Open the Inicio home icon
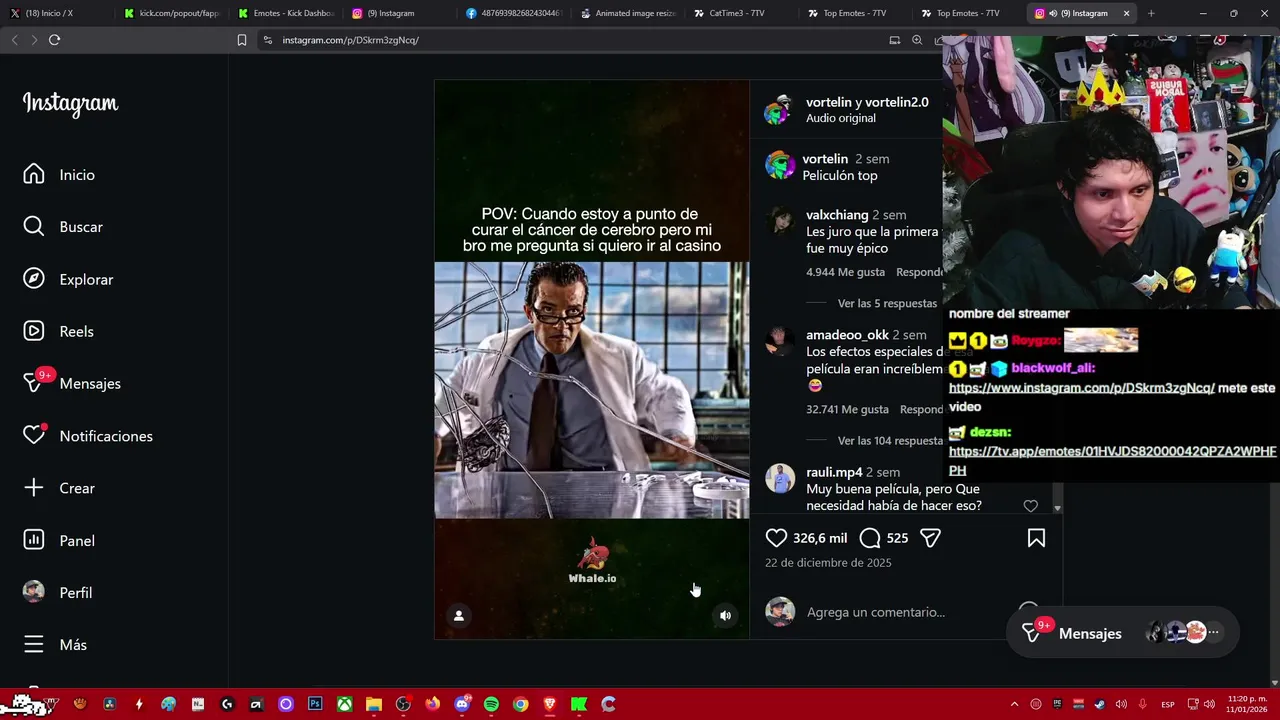Viewport: 1280px width, 720px height. 34,174
